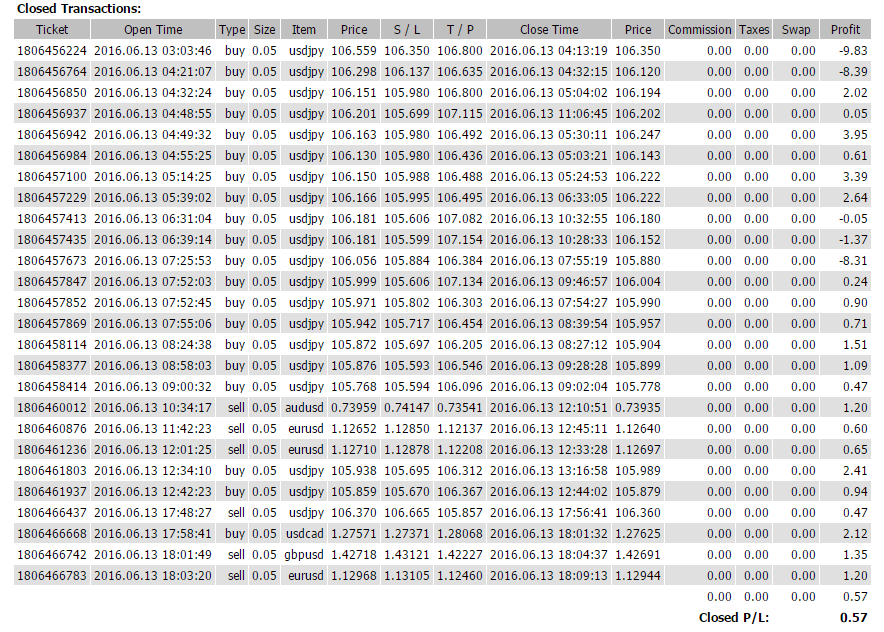
Task: Click the Close Time column header
Action: click(549, 30)
